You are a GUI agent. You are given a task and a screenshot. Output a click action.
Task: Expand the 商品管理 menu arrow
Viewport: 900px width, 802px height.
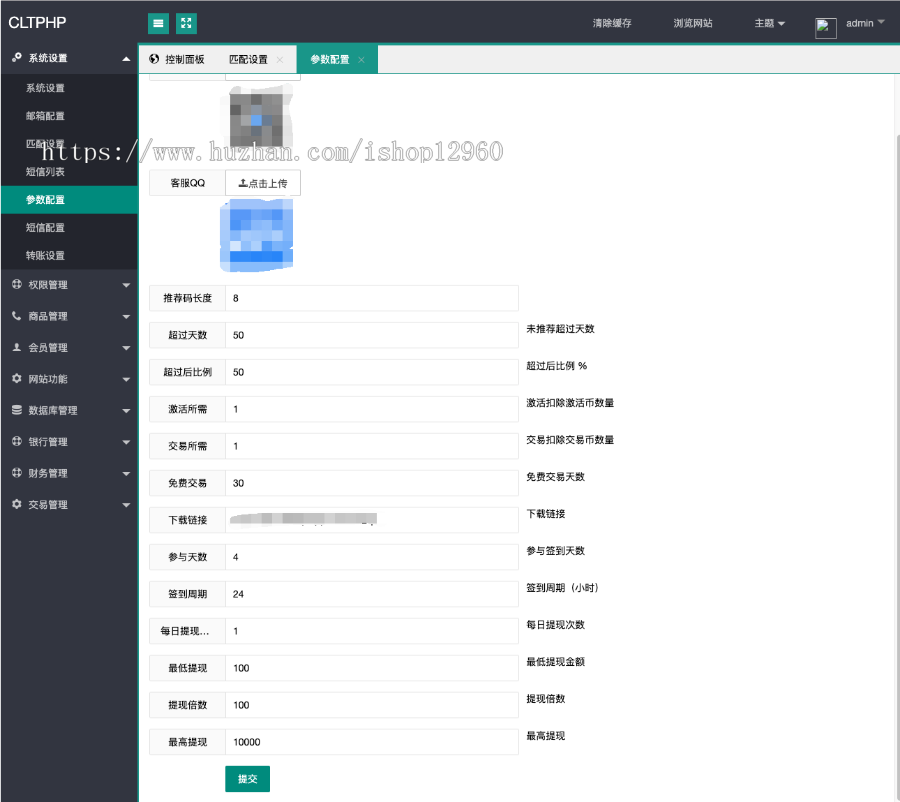click(126, 317)
